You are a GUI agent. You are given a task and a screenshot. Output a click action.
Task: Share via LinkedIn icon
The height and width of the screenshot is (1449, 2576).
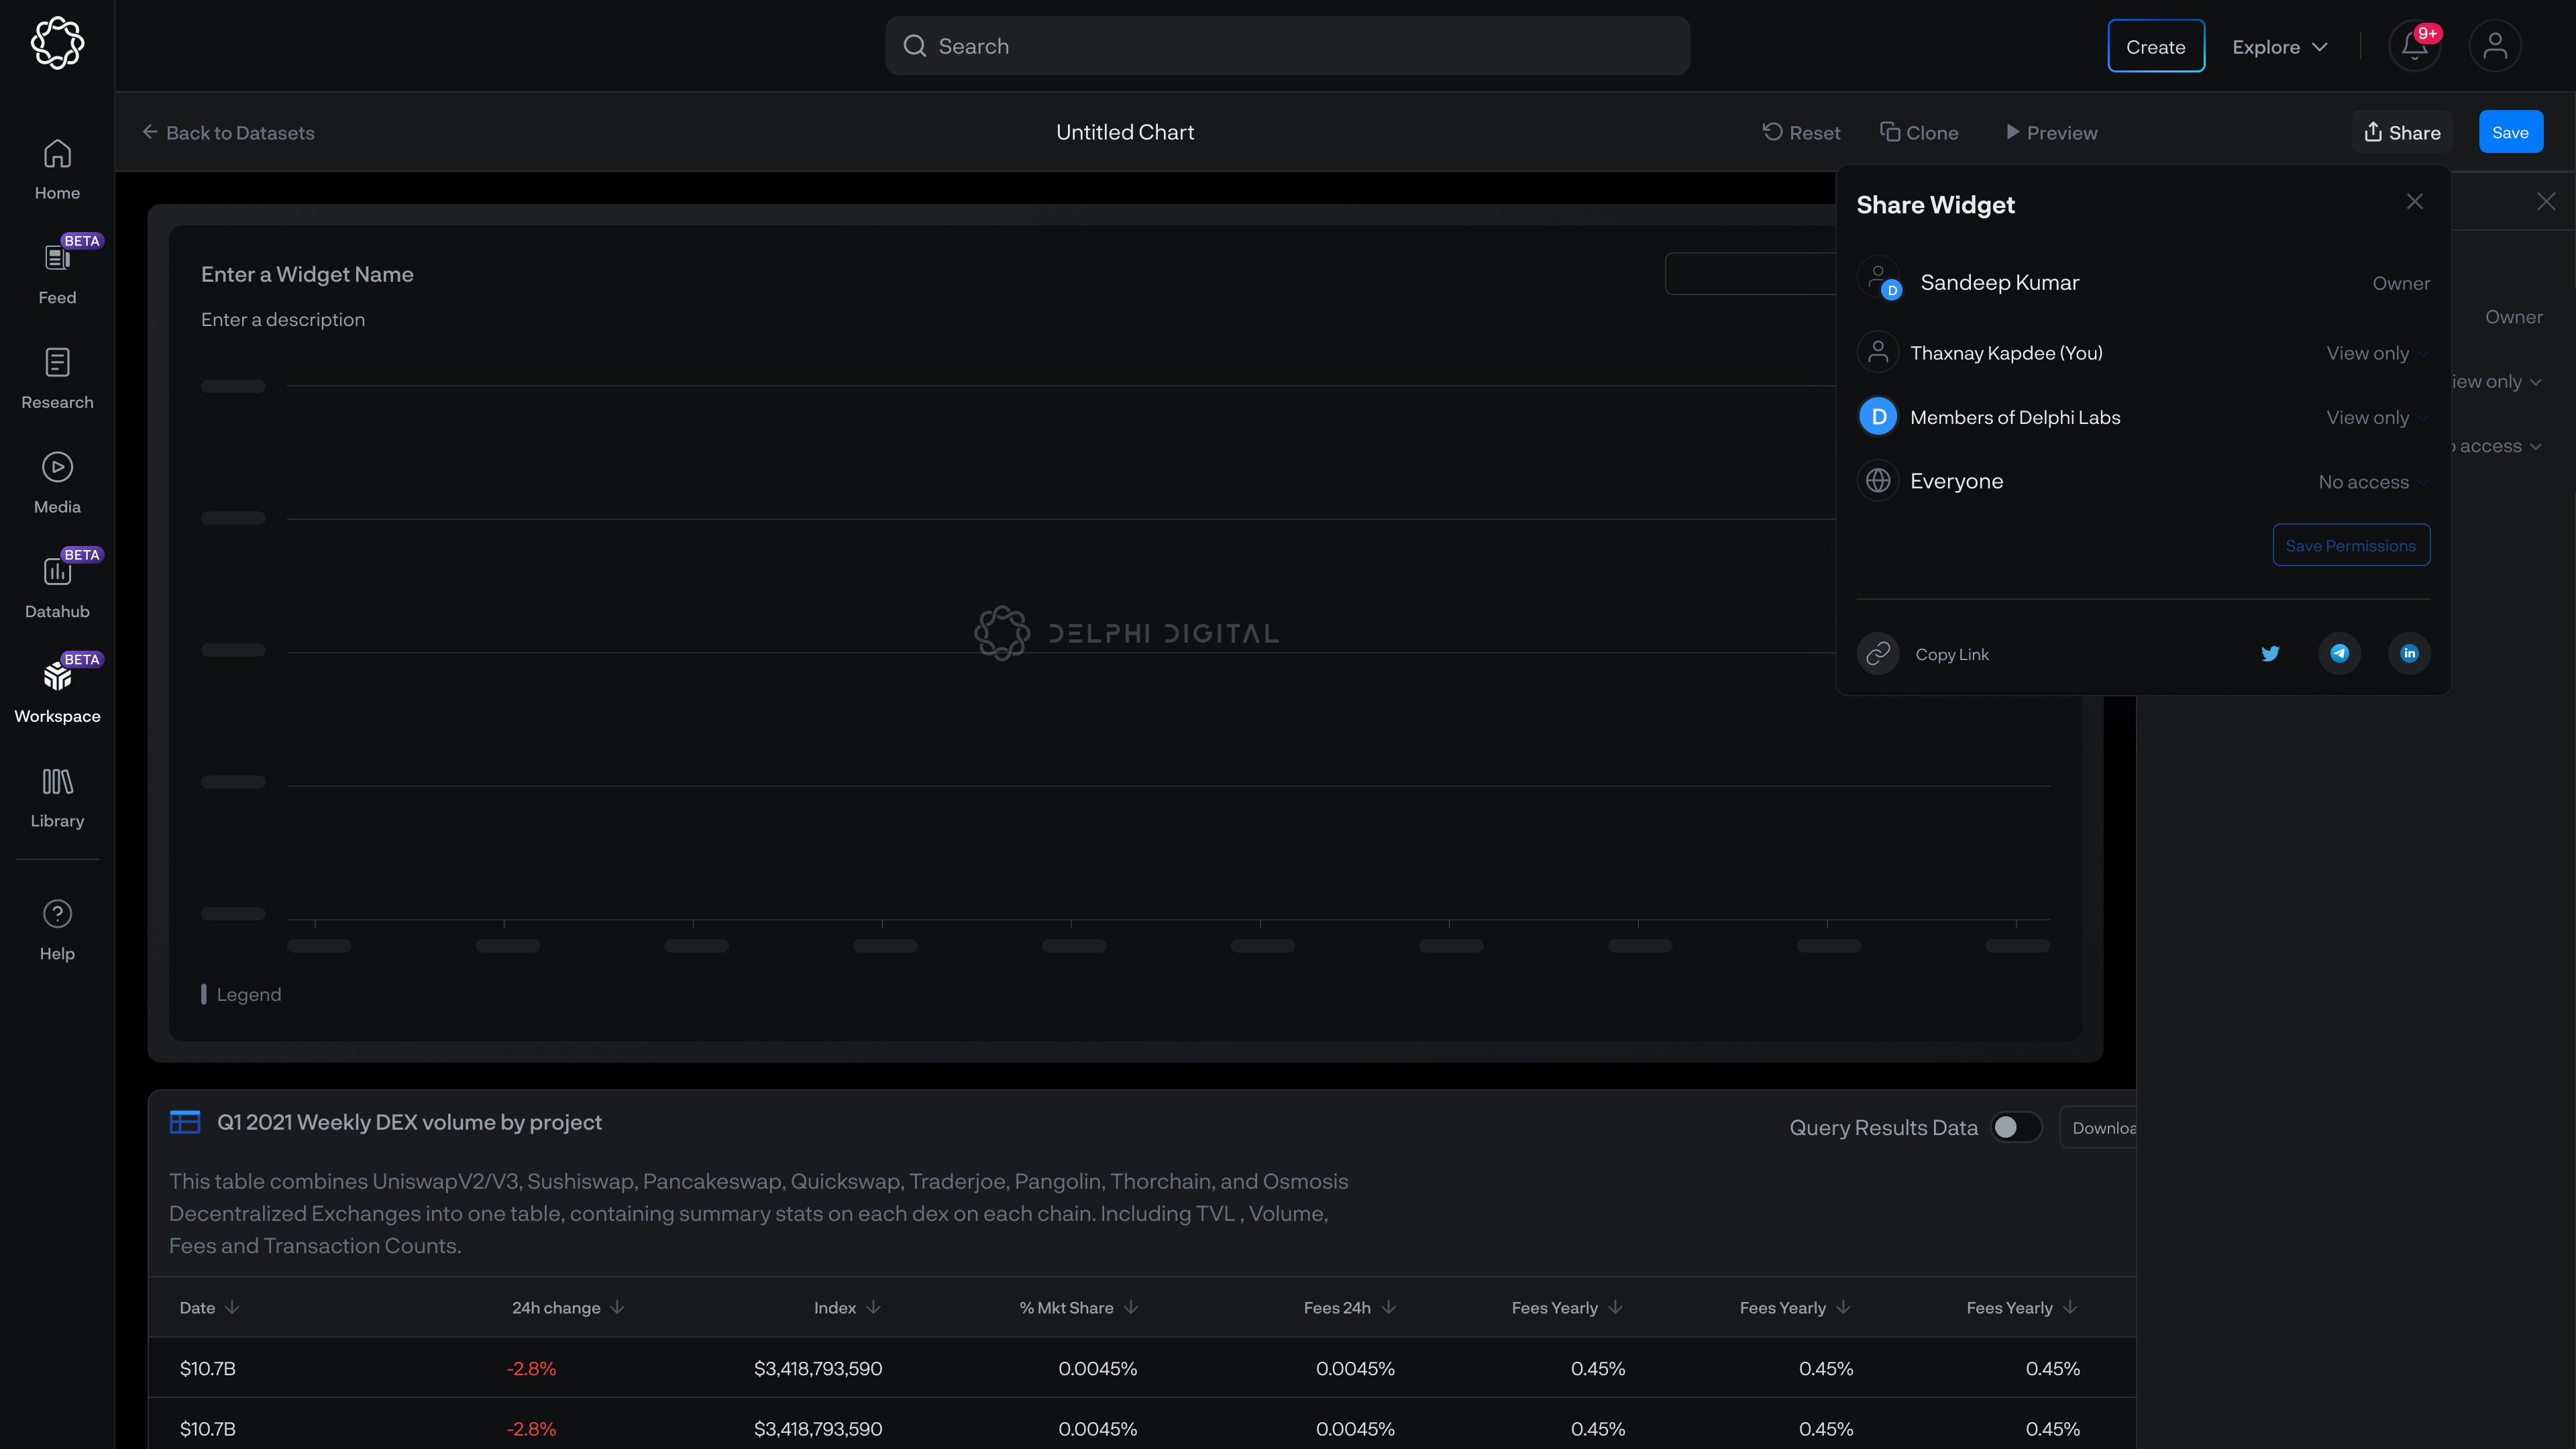[2409, 654]
